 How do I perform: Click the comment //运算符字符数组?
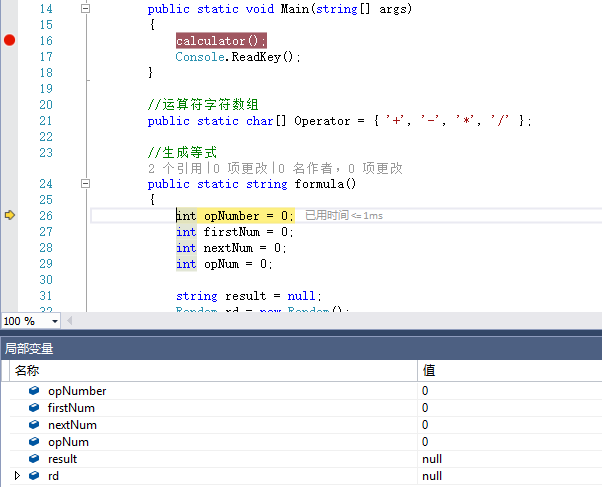coord(203,104)
